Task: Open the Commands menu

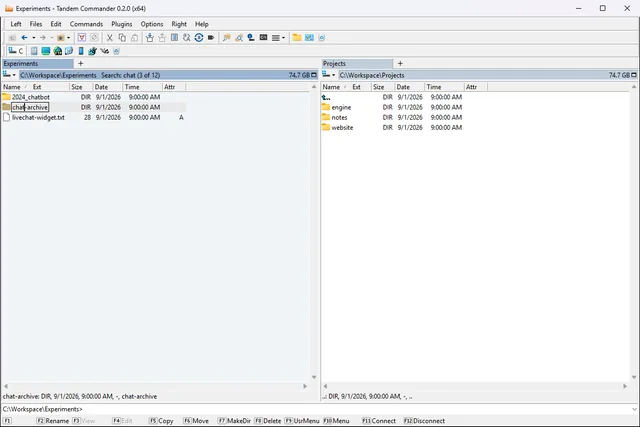Action: tap(86, 24)
